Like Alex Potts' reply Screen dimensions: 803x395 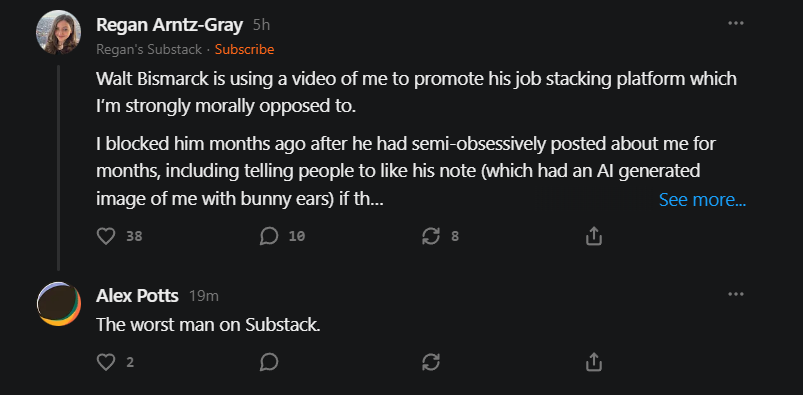coord(106,362)
